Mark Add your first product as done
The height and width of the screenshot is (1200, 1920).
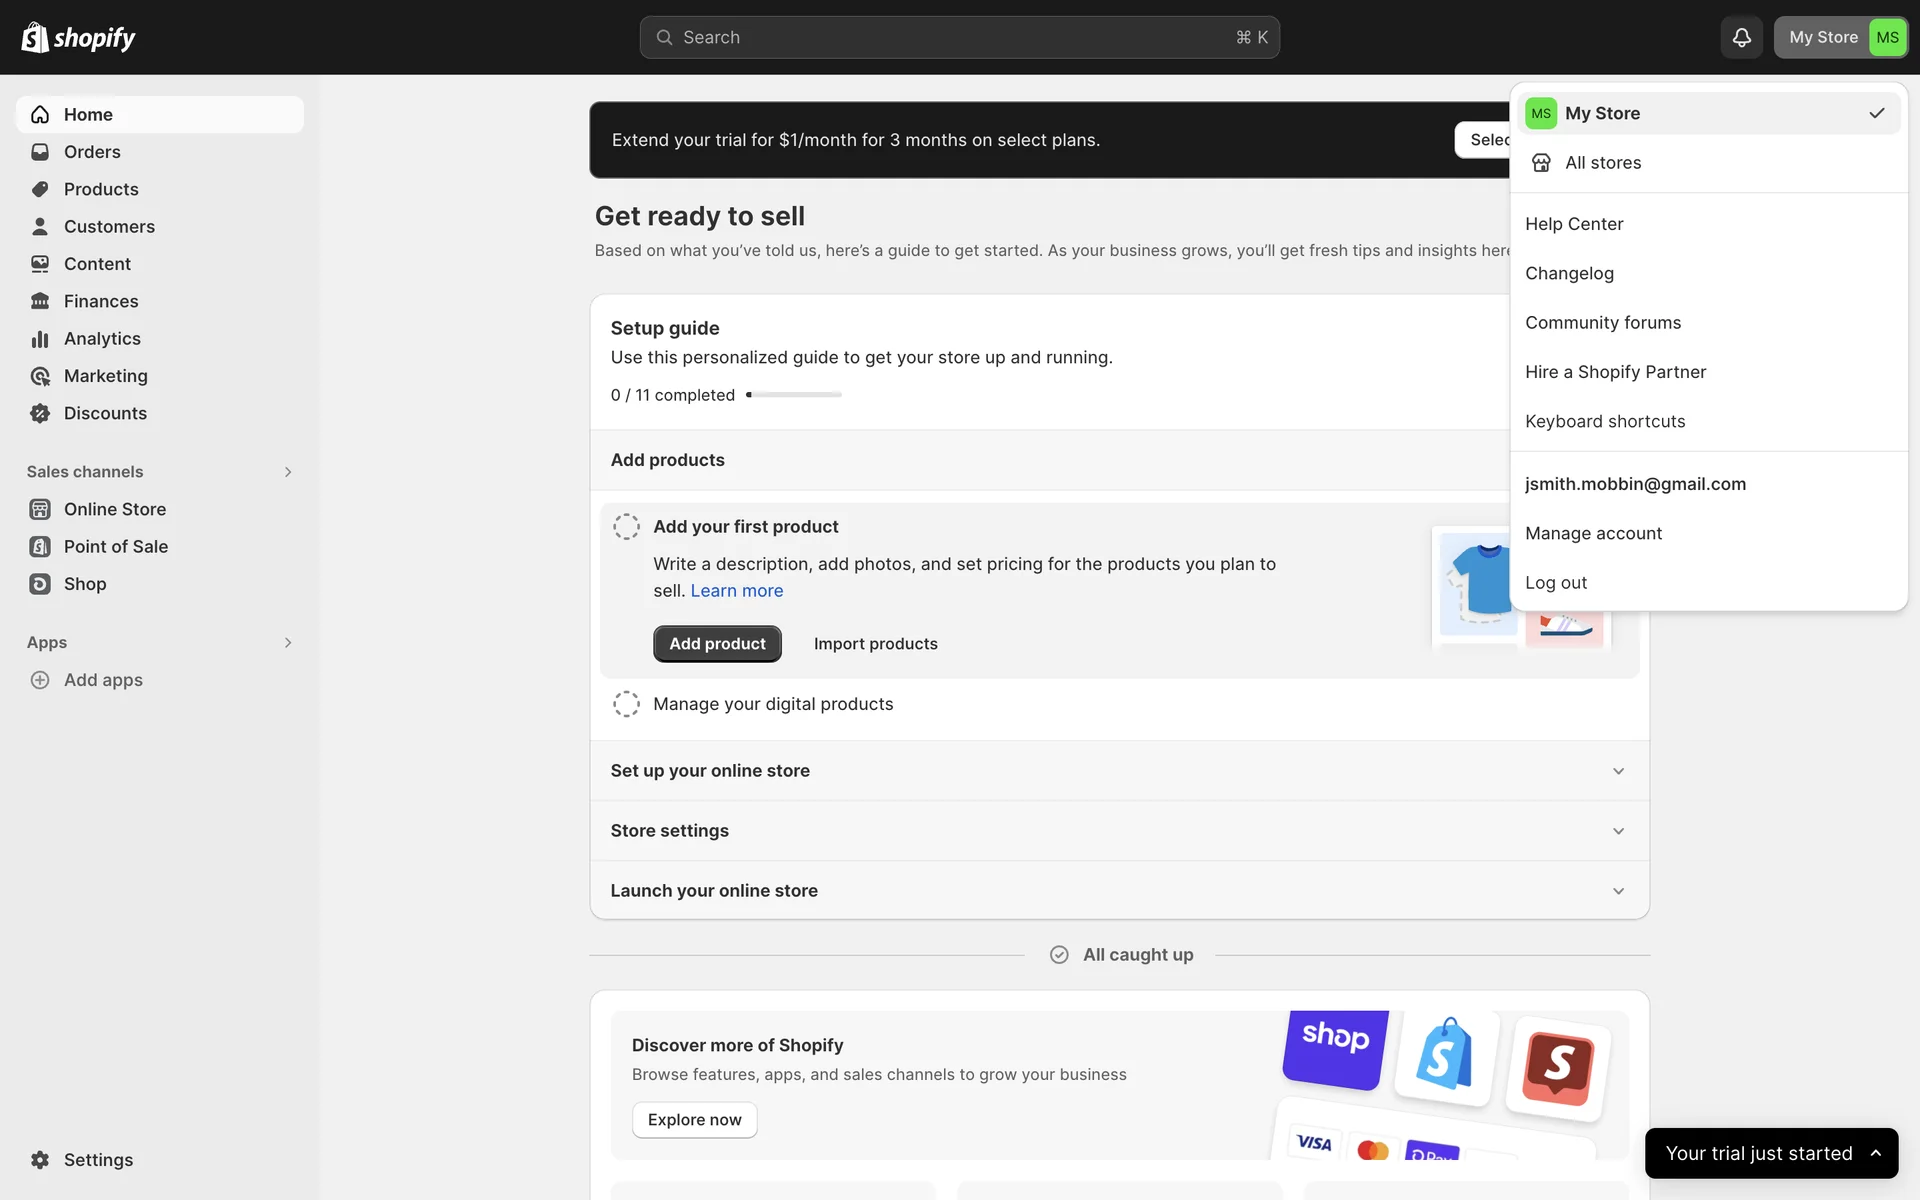pos(626,527)
